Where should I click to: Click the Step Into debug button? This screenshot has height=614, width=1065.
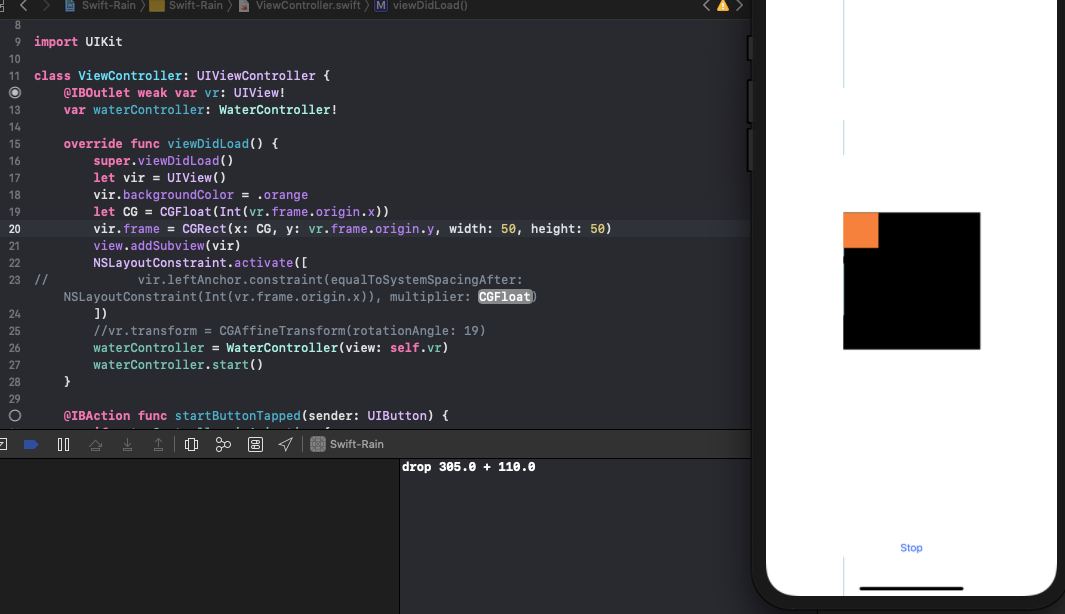[x=127, y=444]
